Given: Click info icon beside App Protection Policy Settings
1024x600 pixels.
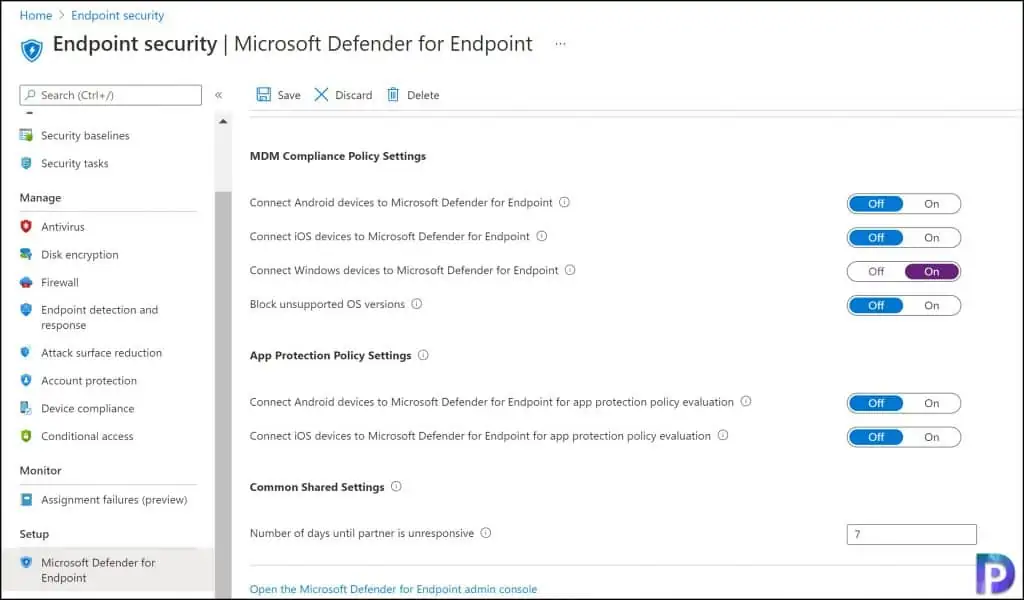Looking at the screenshot, I should pyautogui.click(x=423, y=355).
